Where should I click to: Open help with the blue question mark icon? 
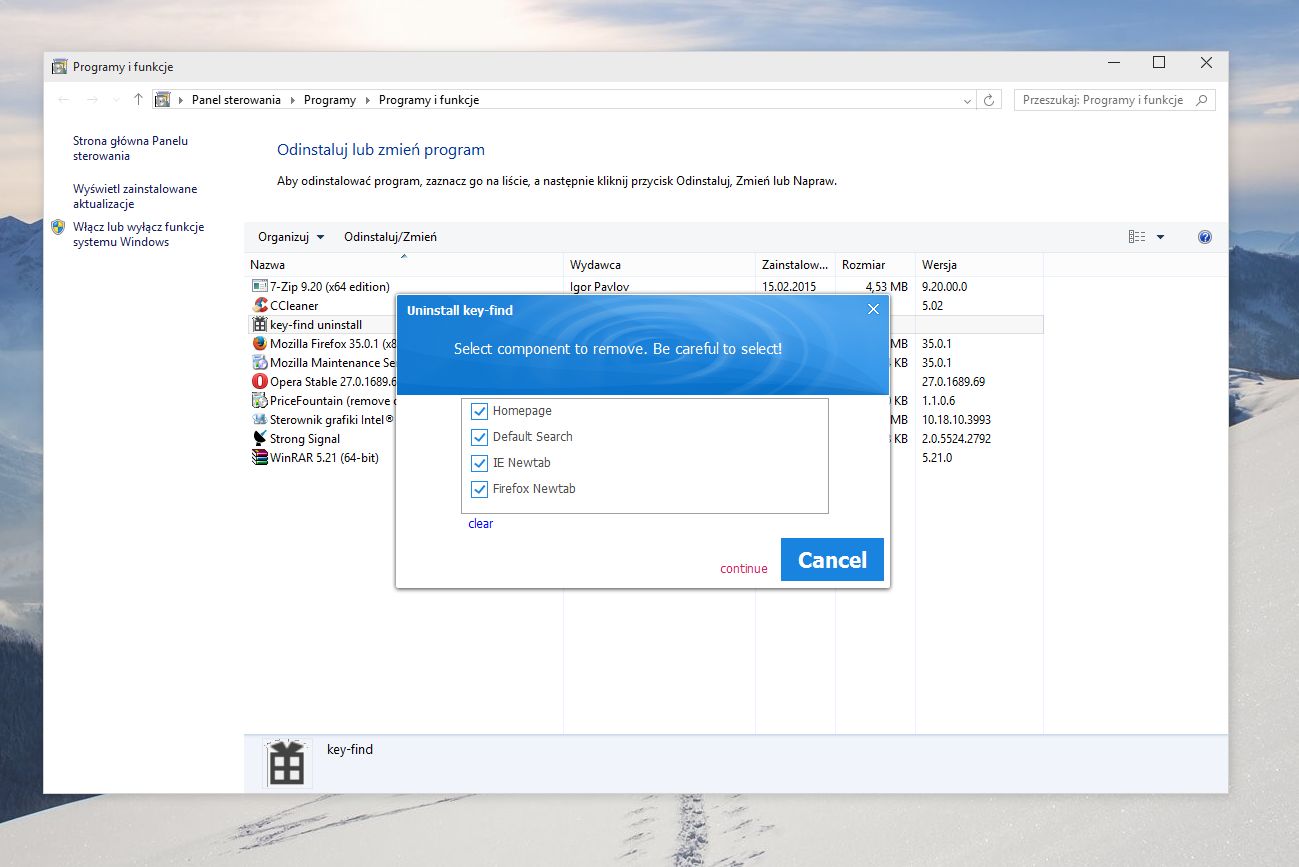[x=1204, y=237]
